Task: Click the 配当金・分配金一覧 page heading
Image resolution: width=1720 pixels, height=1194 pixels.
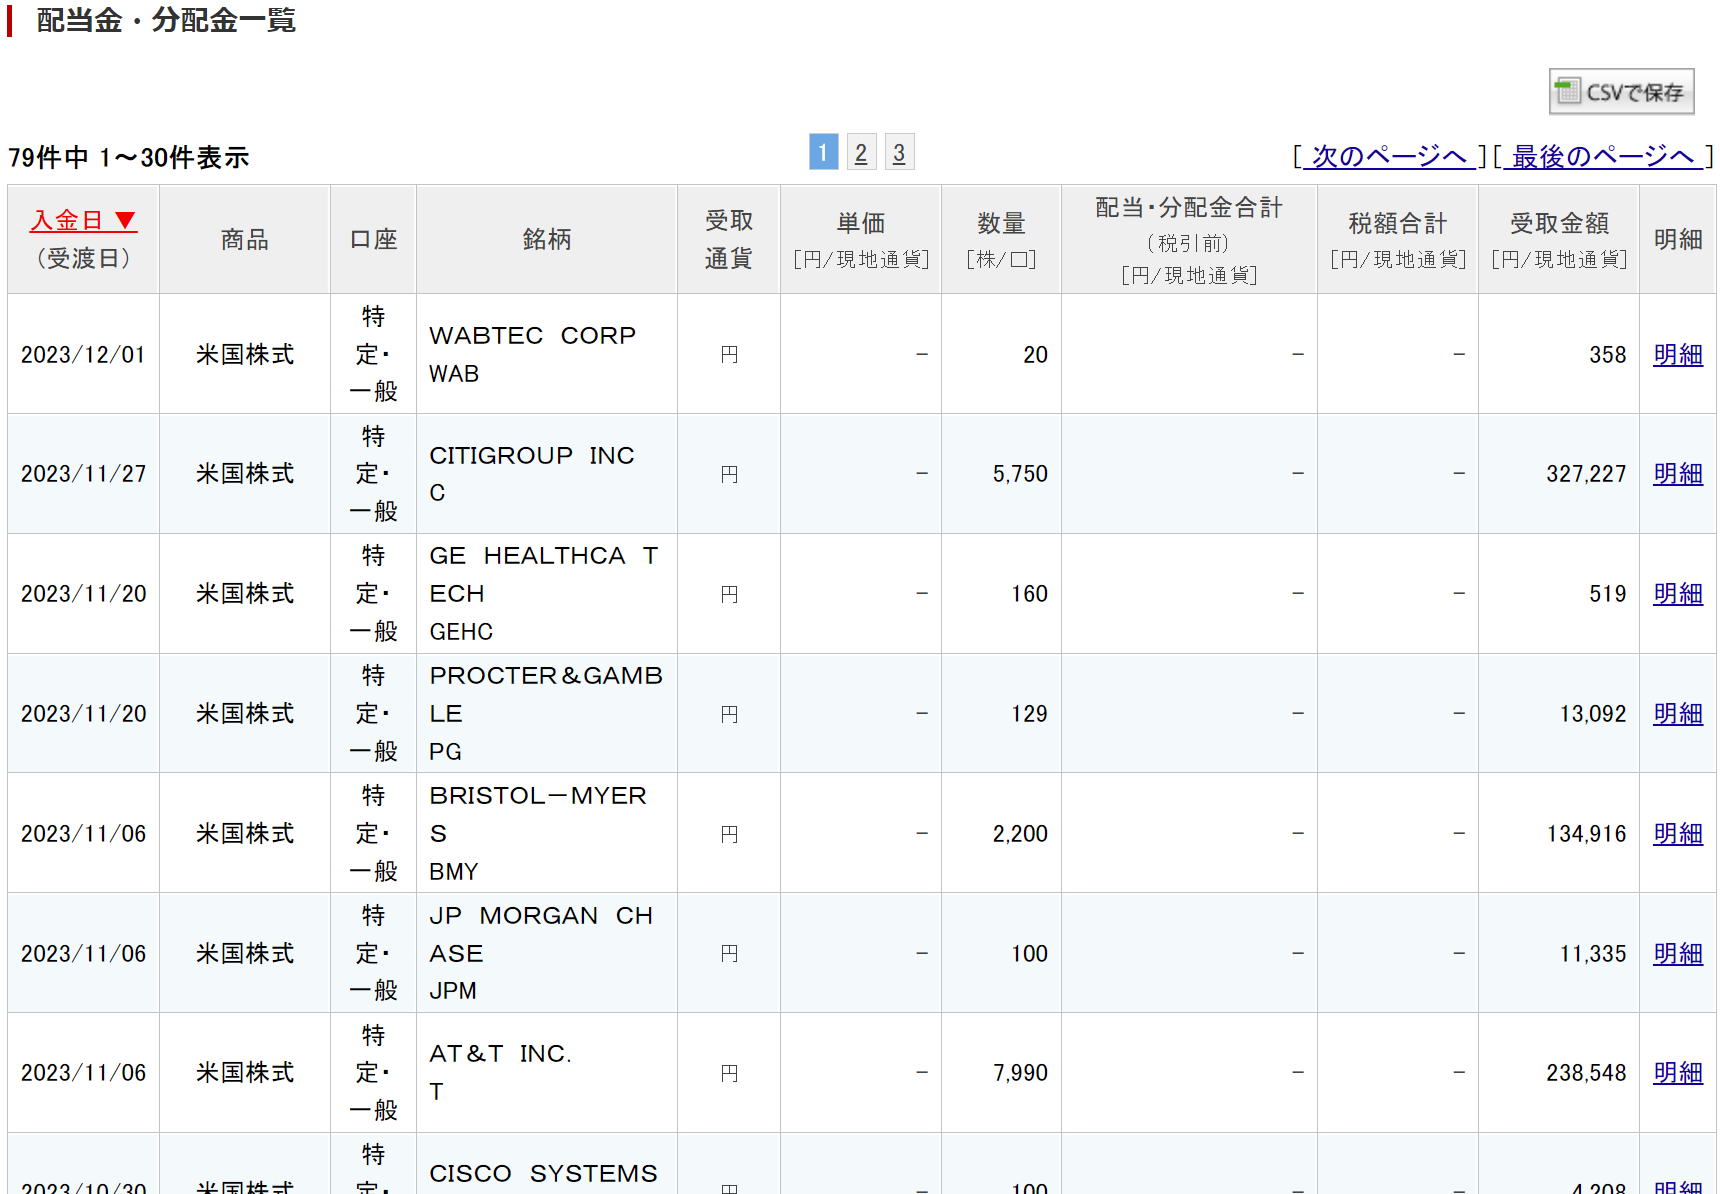Action: [165, 20]
